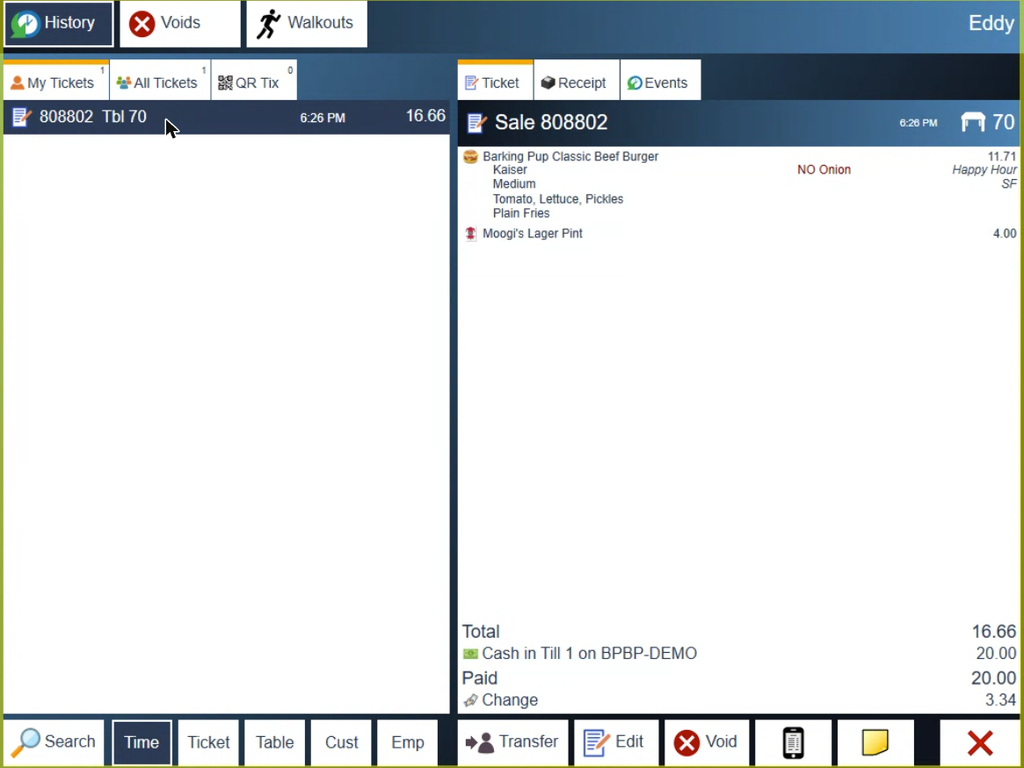1024x768 pixels.
Task: Click the Happy Hour label
Action: 984,170
